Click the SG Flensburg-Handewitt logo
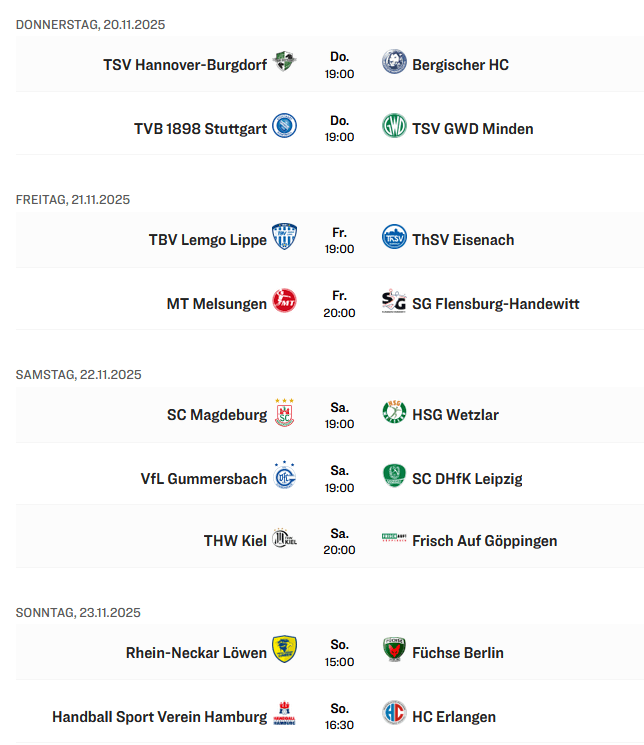Screen dimensions: 644x745 click(394, 302)
